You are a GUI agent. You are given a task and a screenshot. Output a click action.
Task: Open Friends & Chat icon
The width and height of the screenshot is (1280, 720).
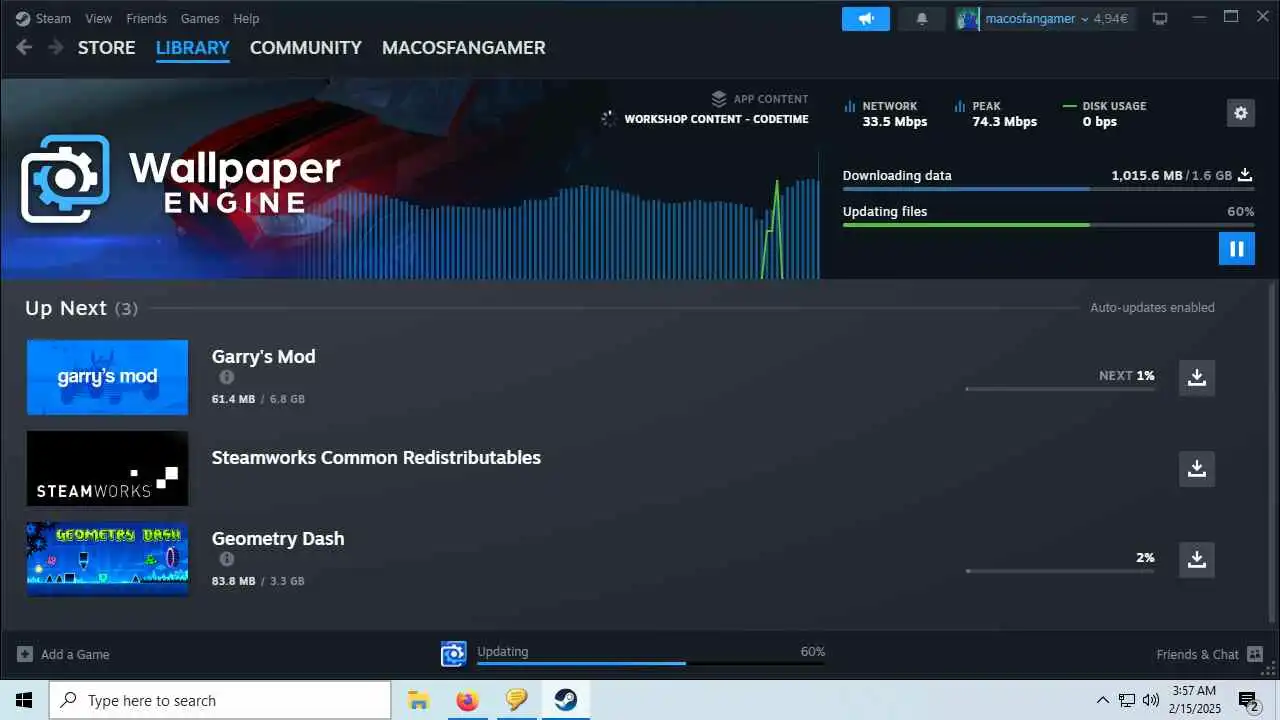coord(1255,654)
